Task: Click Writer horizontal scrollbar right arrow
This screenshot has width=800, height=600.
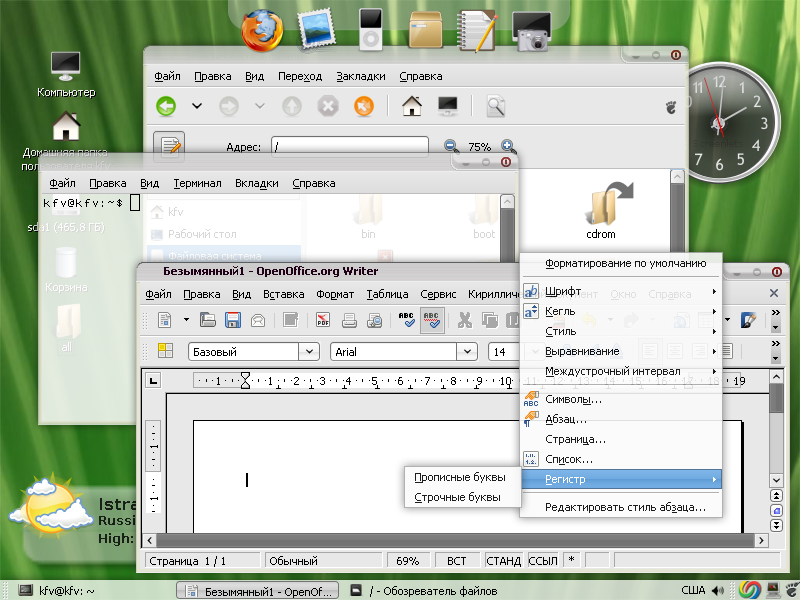Action: pyautogui.click(x=761, y=540)
